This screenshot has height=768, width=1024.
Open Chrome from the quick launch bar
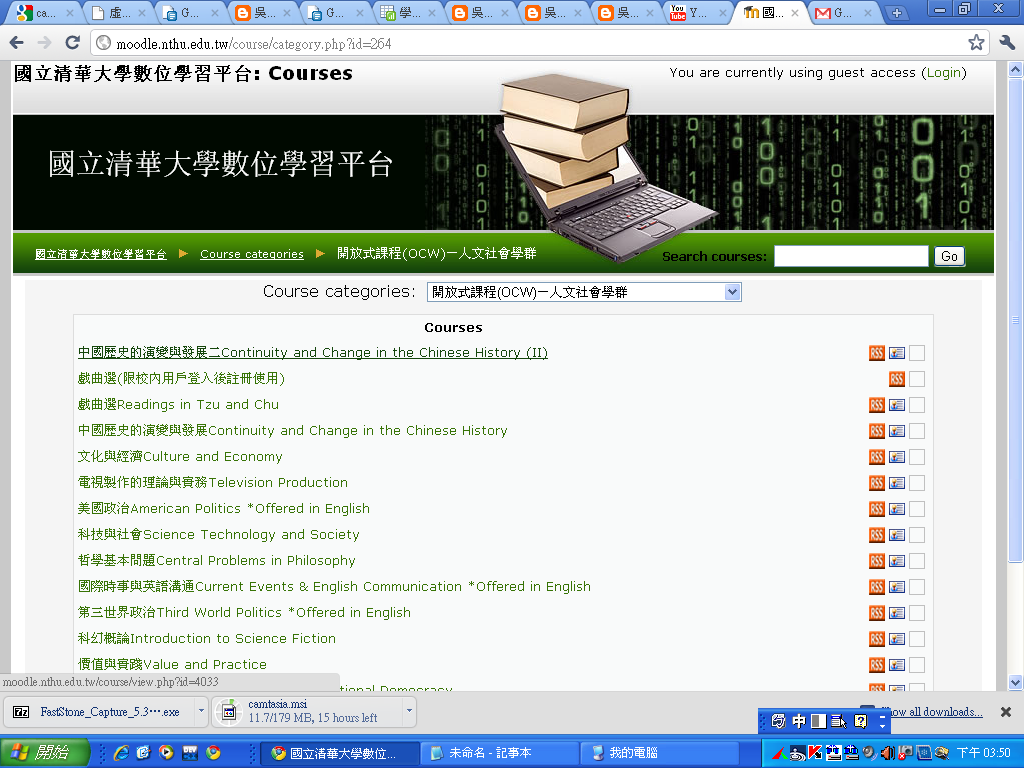coord(213,753)
